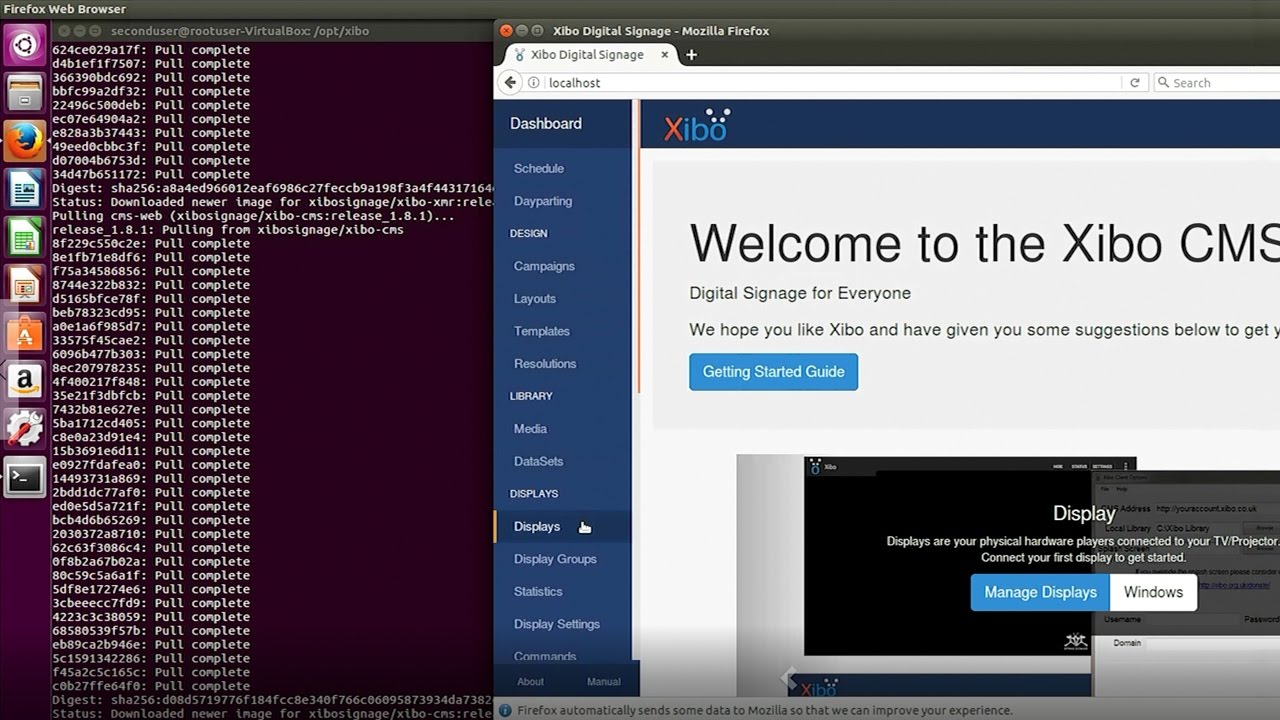Open Display Groups in the sidebar

pyautogui.click(x=555, y=559)
